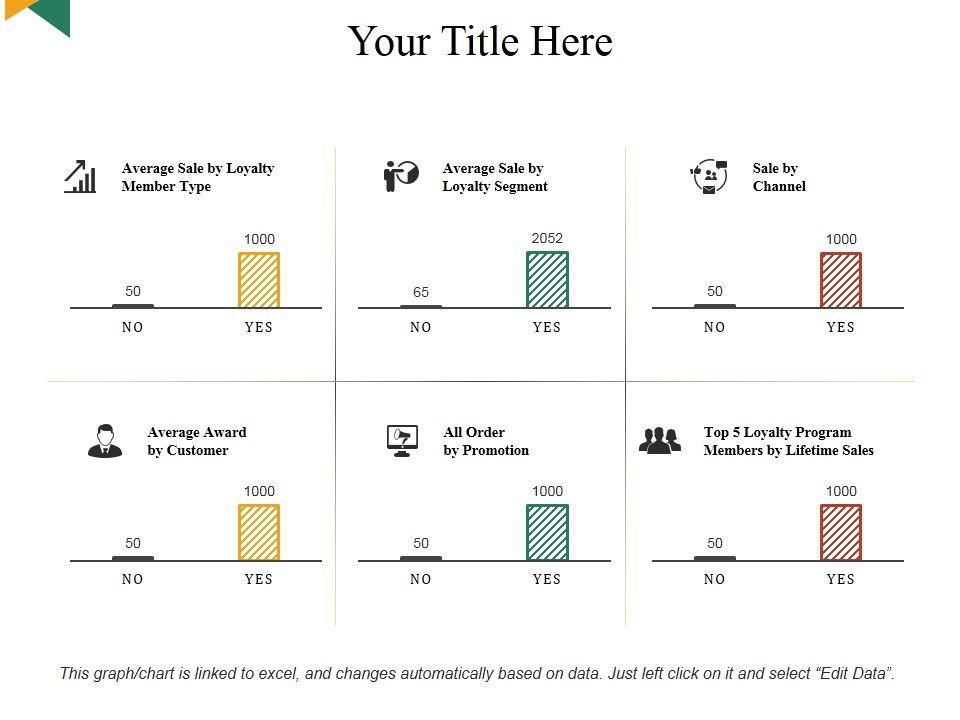960x720 pixels.
Task: Click the yellow YES bar under Average Award
Action: 259,532
